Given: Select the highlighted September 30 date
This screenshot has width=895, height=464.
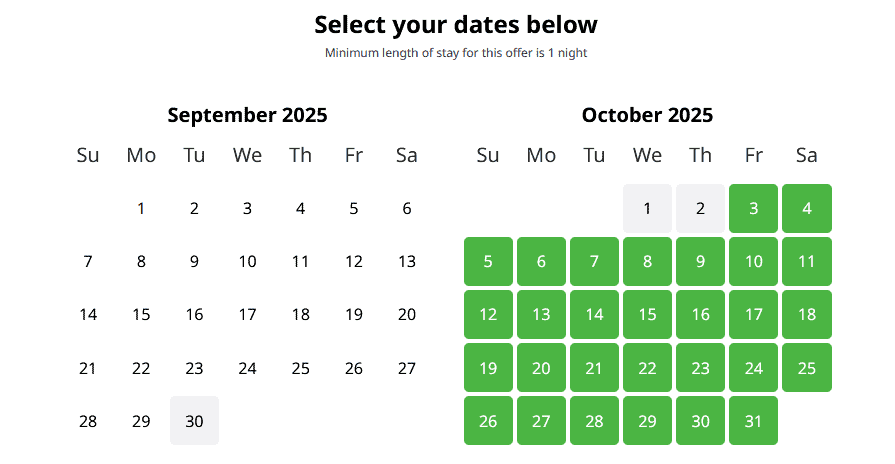Looking at the screenshot, I should coord(194,420).
